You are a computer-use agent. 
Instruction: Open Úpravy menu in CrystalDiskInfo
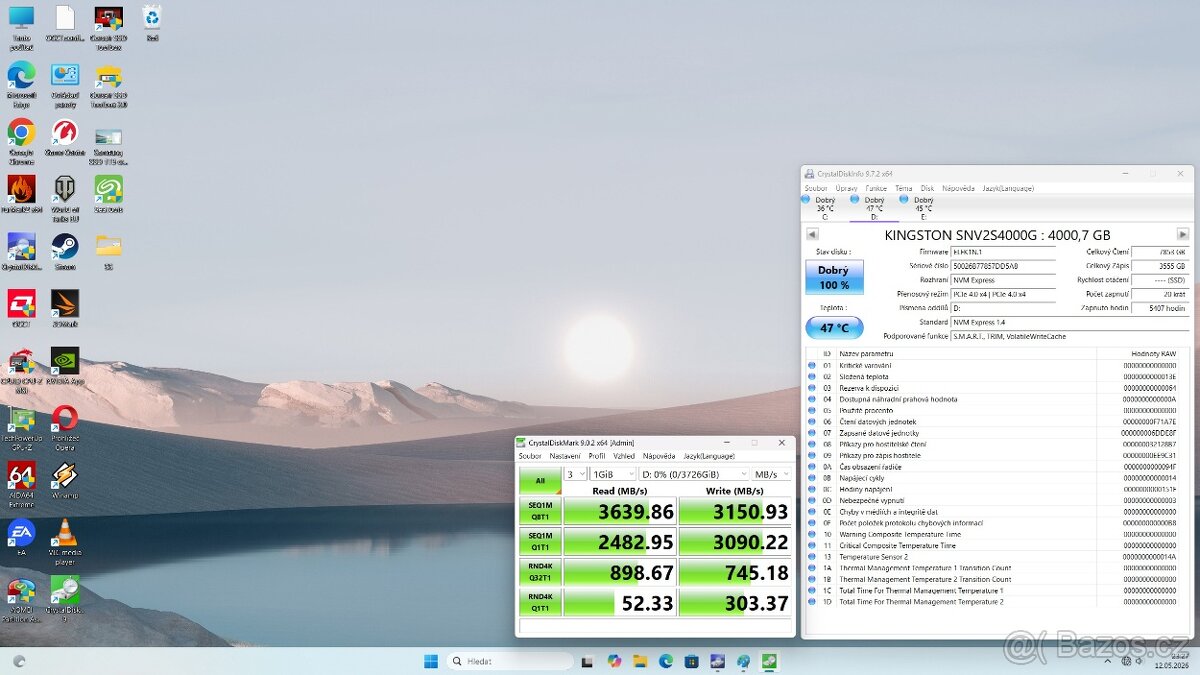tap(846, 188)
